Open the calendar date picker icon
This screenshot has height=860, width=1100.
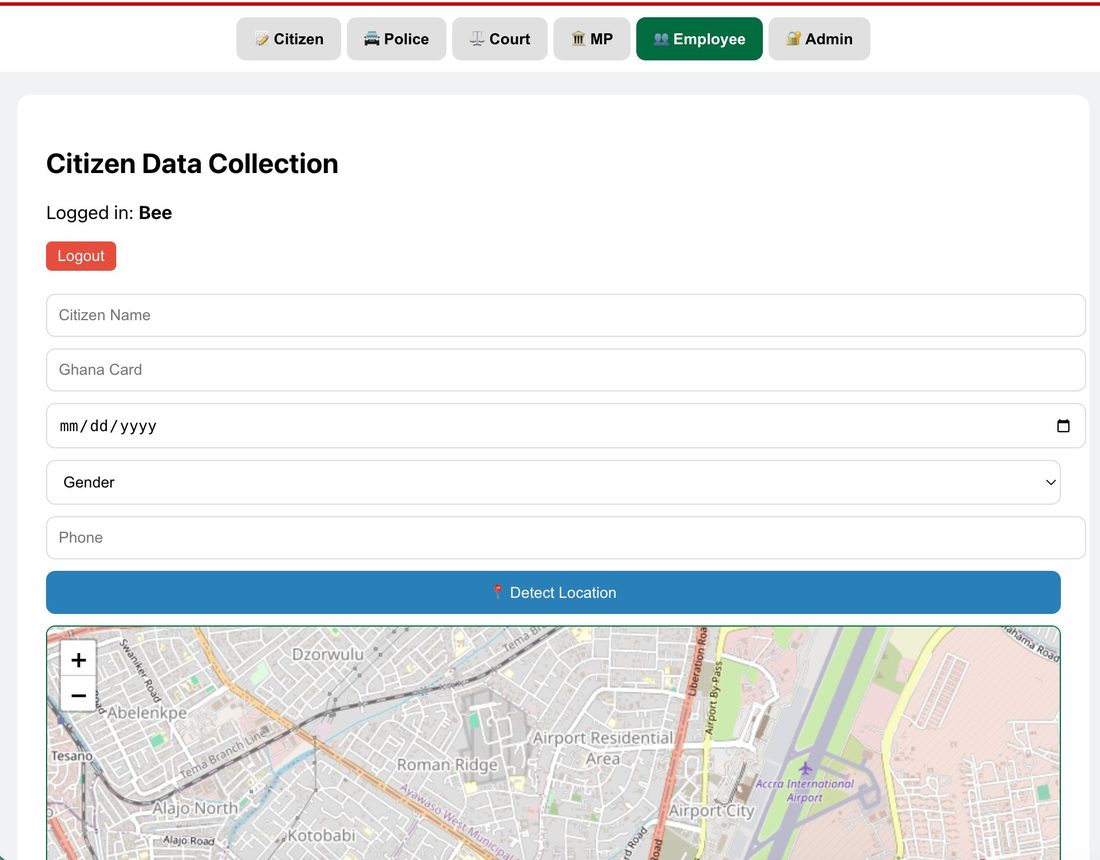[x=1063, y=426]
